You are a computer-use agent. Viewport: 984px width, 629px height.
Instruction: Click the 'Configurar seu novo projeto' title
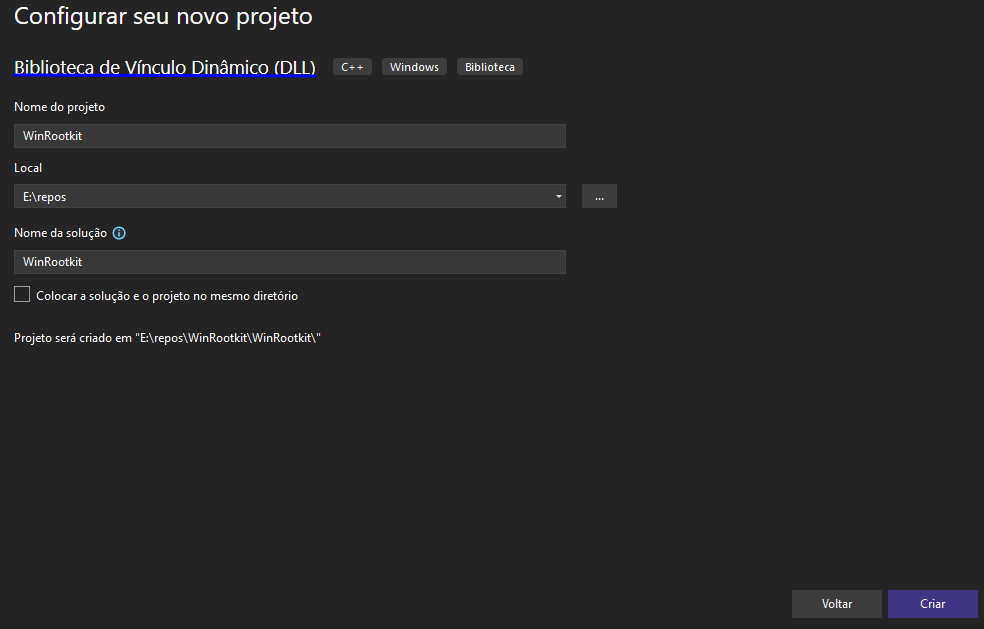tap(163, 17)
